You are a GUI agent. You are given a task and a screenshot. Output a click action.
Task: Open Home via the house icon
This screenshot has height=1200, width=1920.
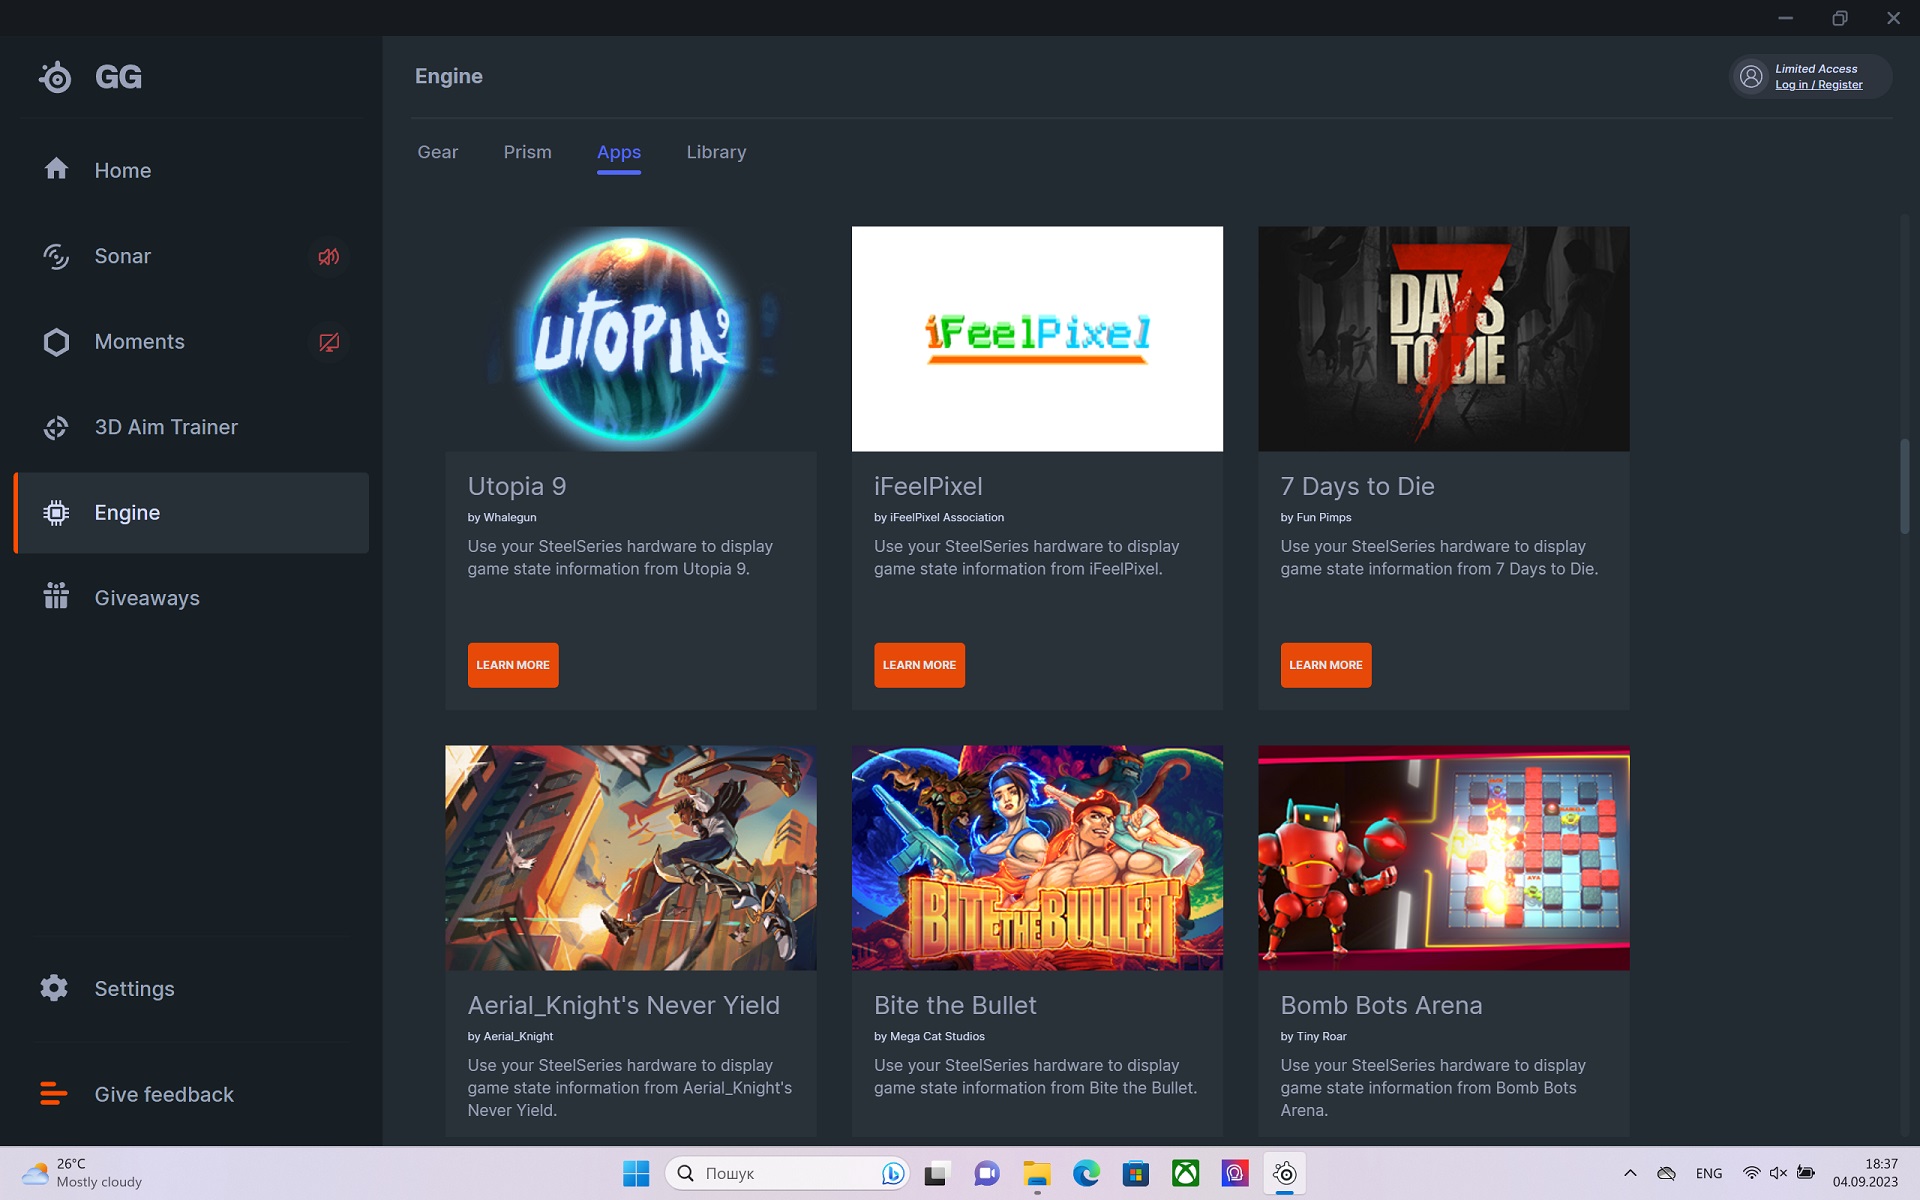click(56, 169)
